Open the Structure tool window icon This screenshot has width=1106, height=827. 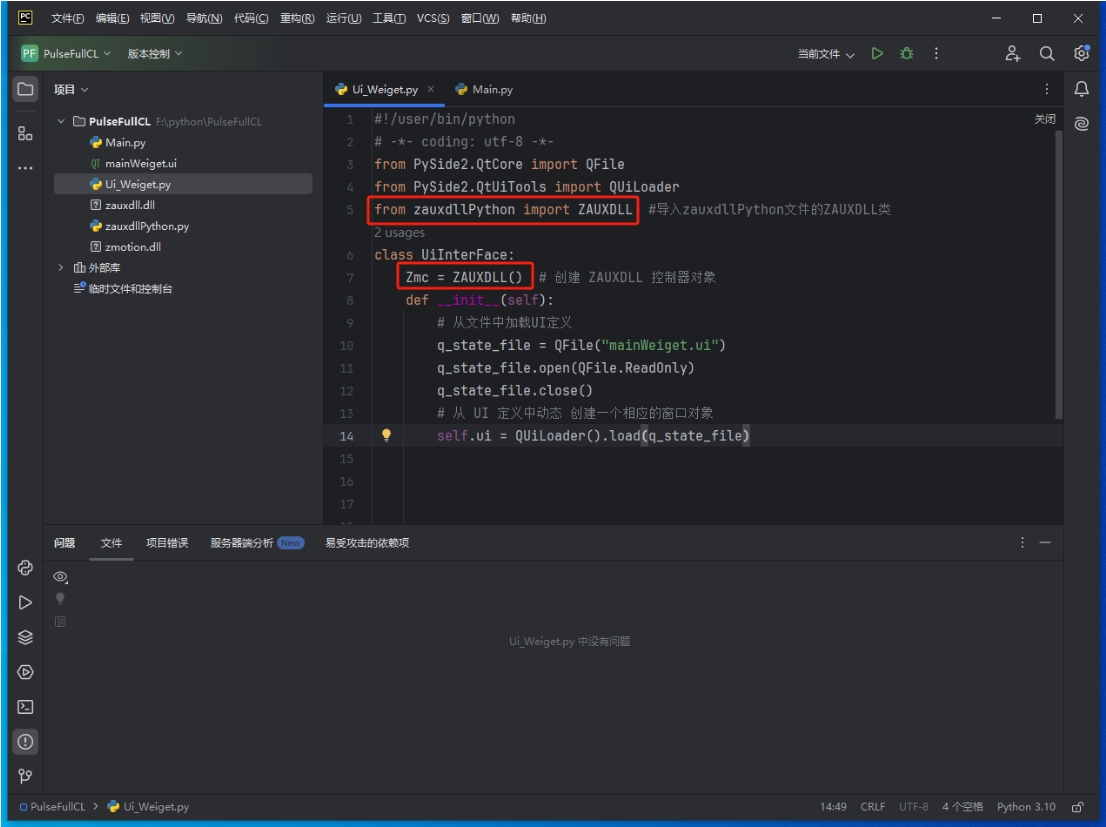pos(25,133)
